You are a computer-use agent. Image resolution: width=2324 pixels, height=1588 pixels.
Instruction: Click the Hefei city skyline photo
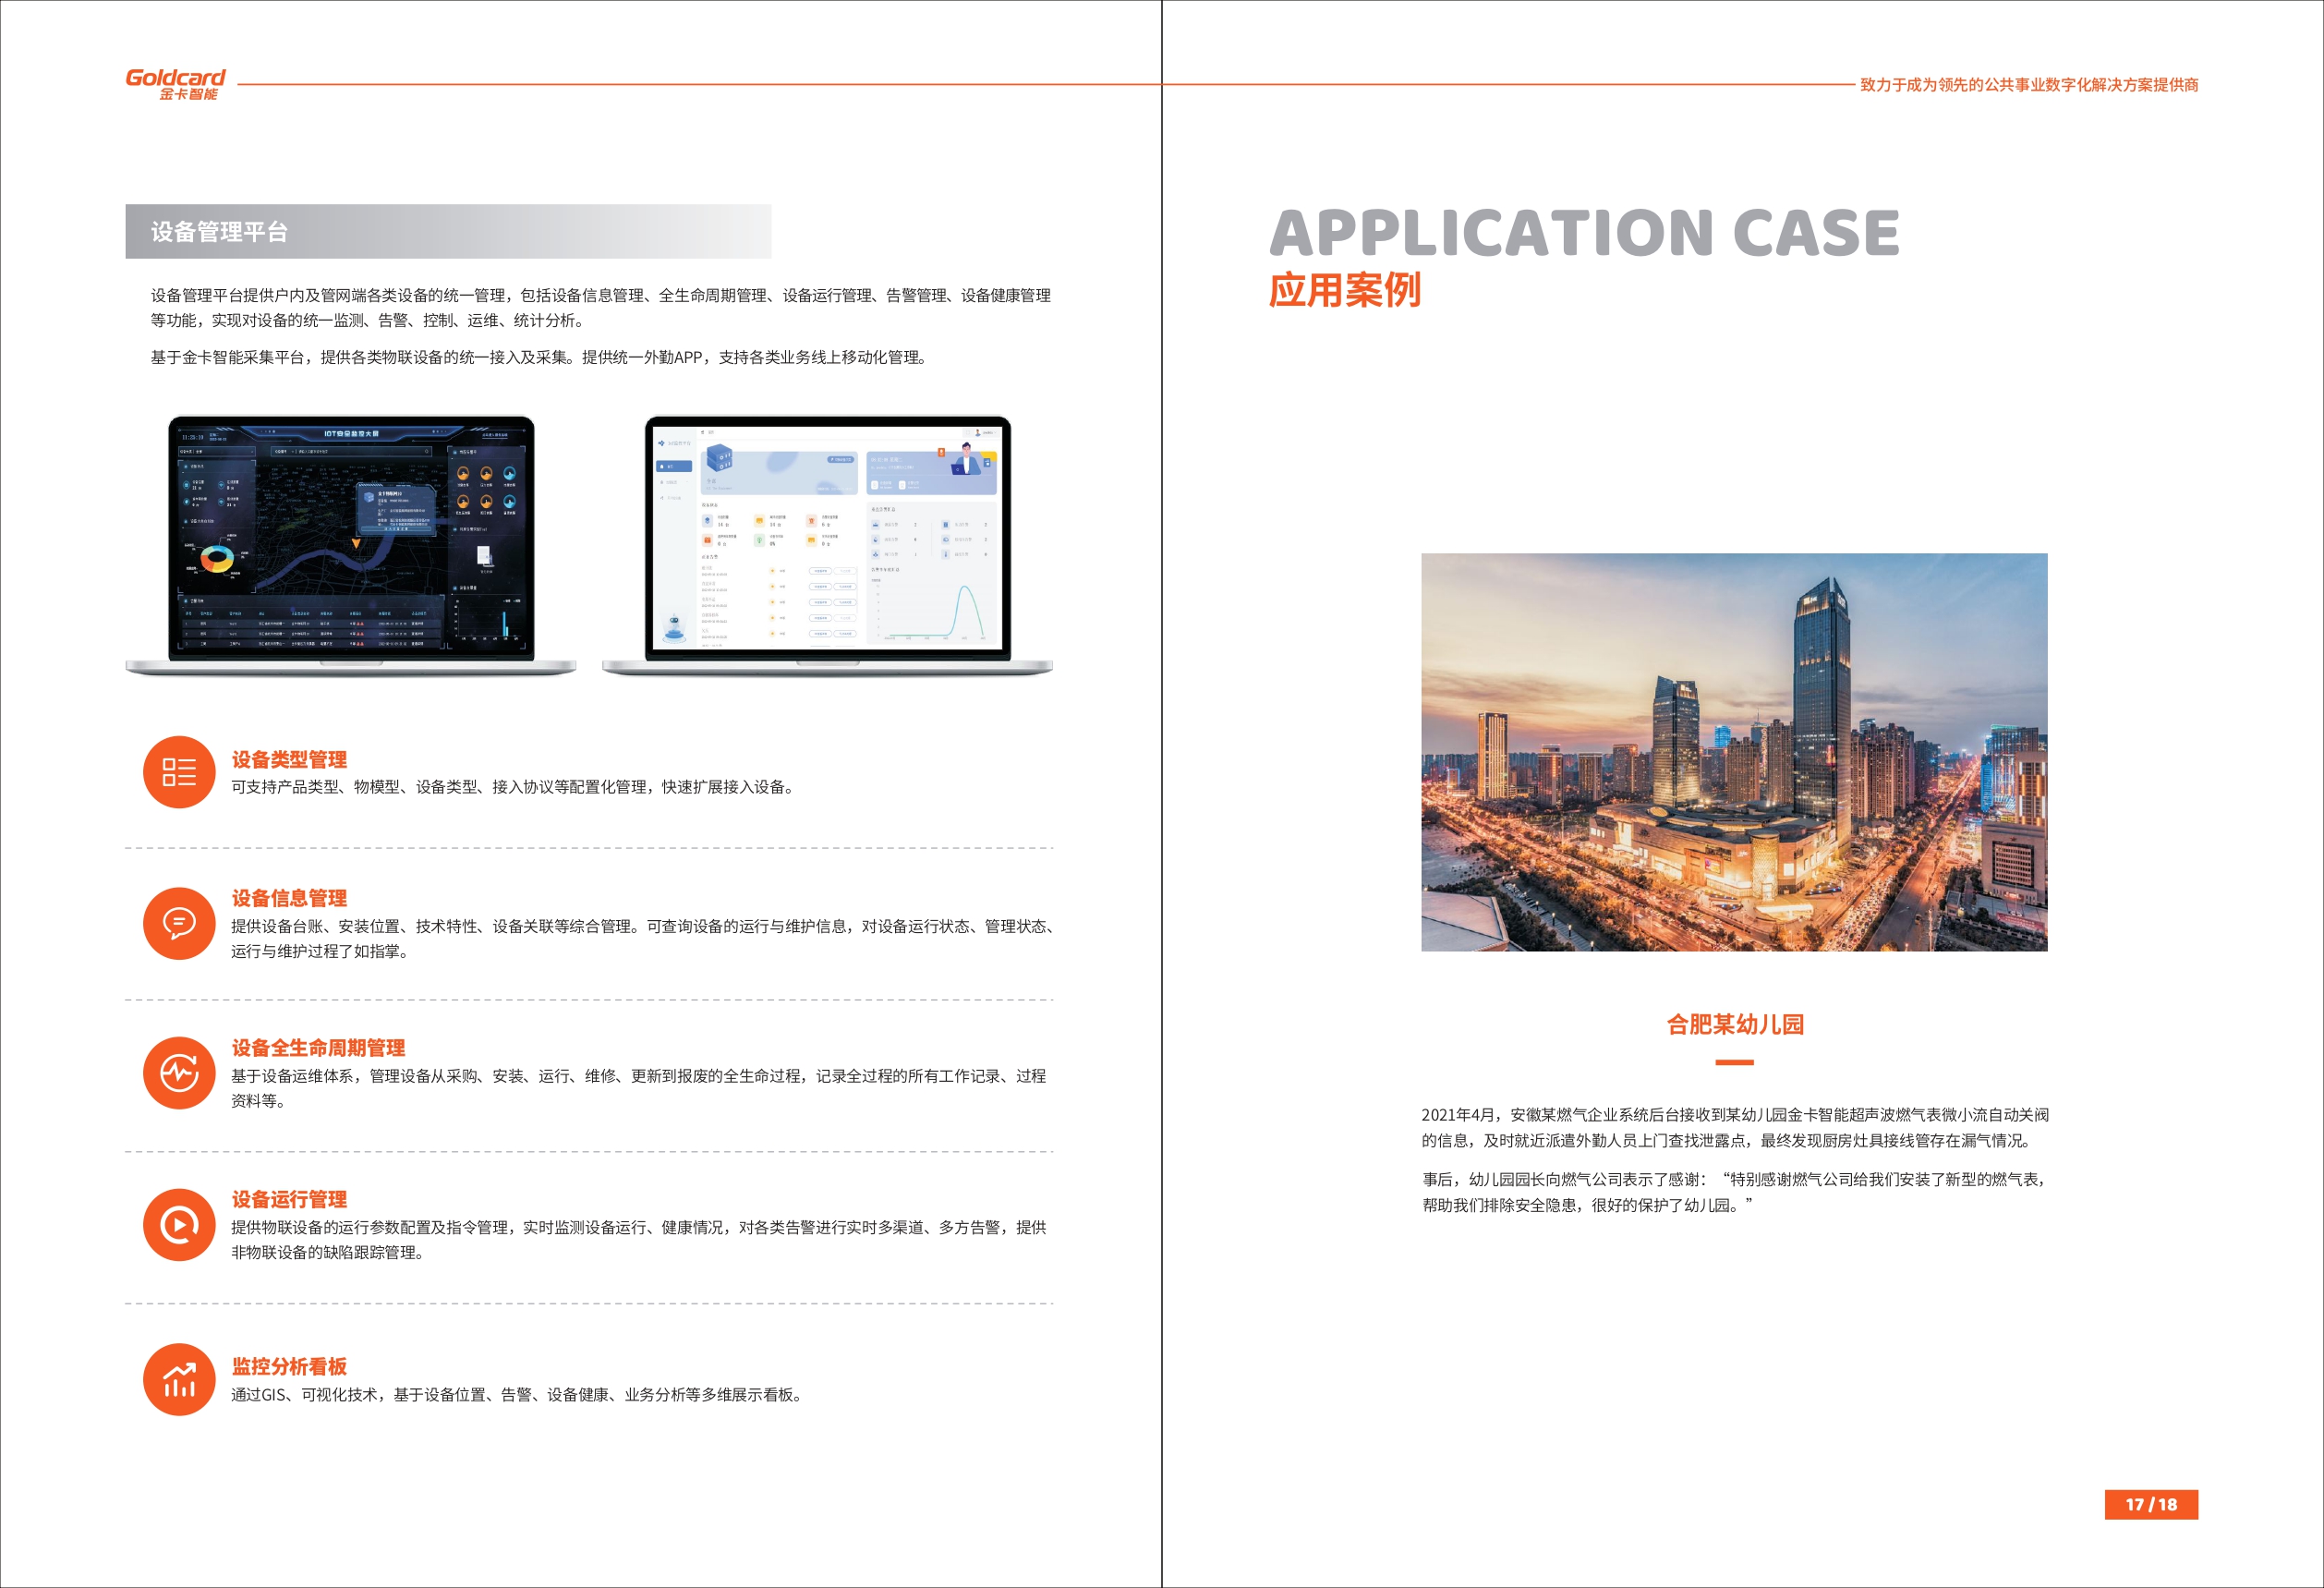tap(1734, 752)
